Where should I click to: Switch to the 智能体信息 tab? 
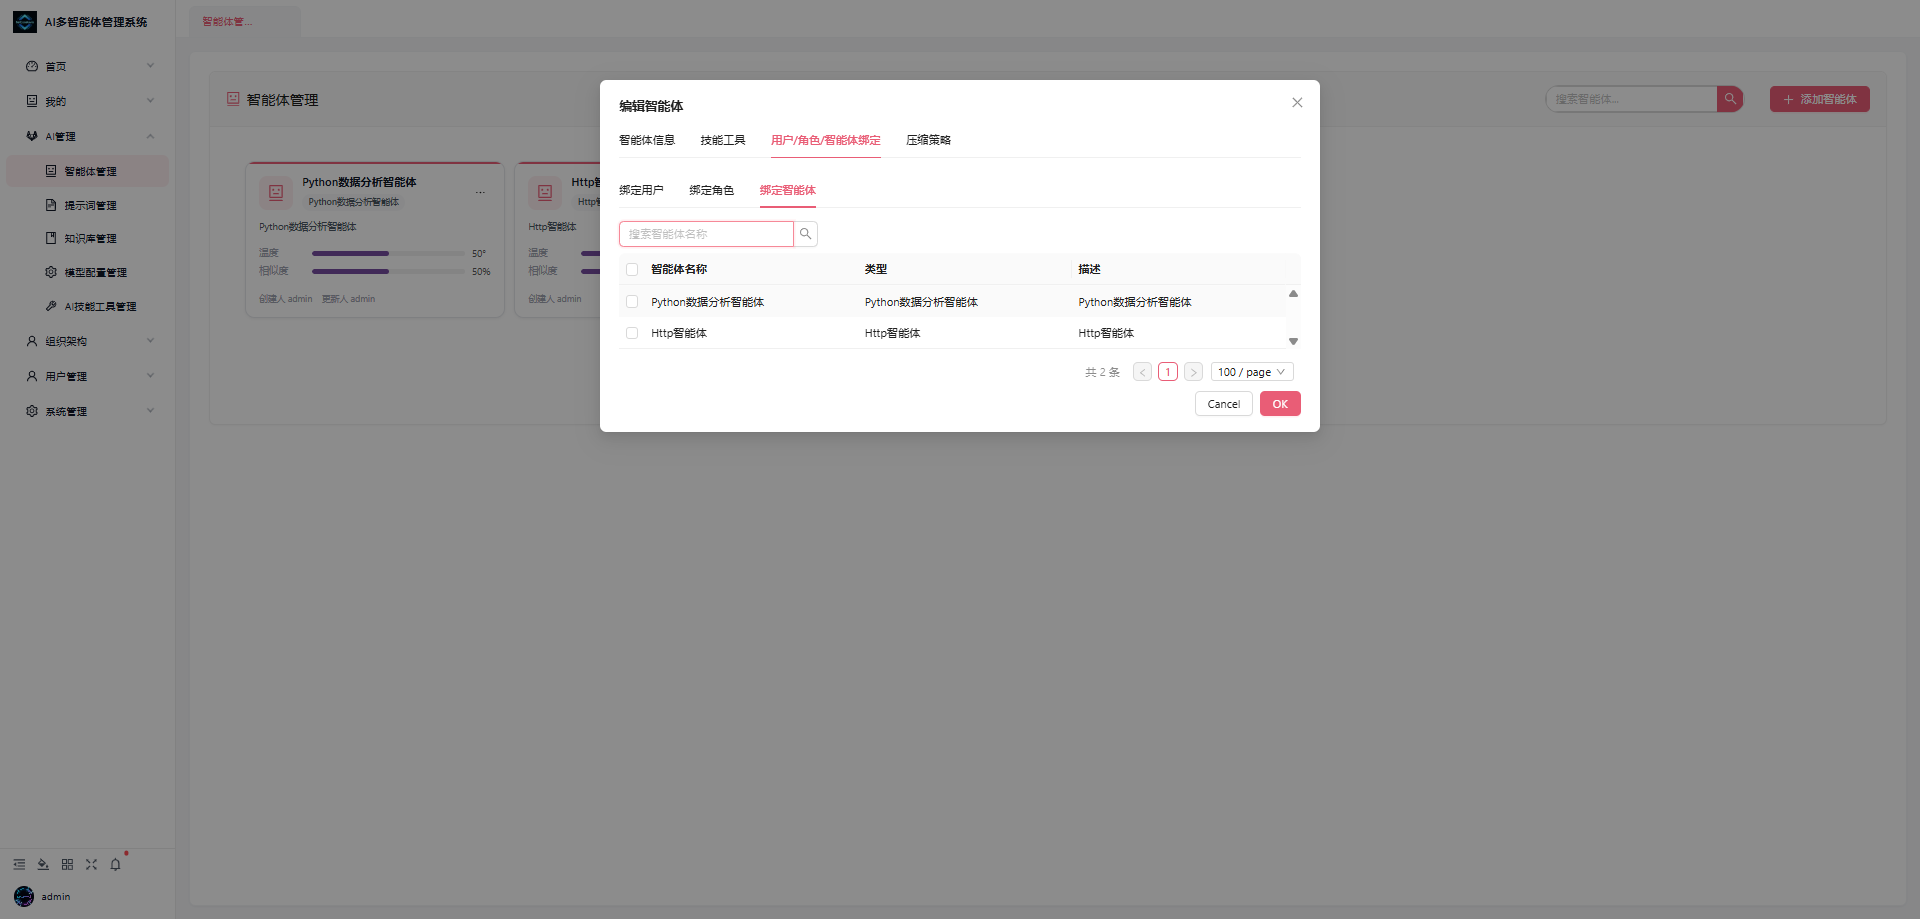pos(647,140)
